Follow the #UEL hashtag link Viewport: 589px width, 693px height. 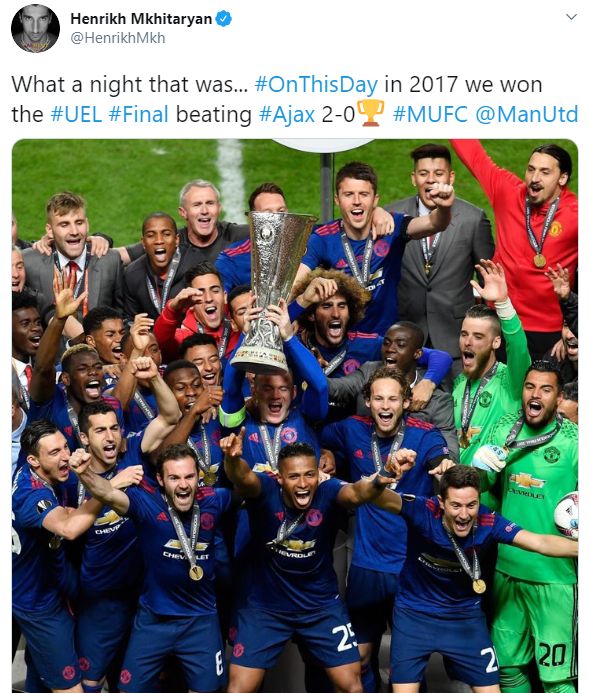point(76,114)
